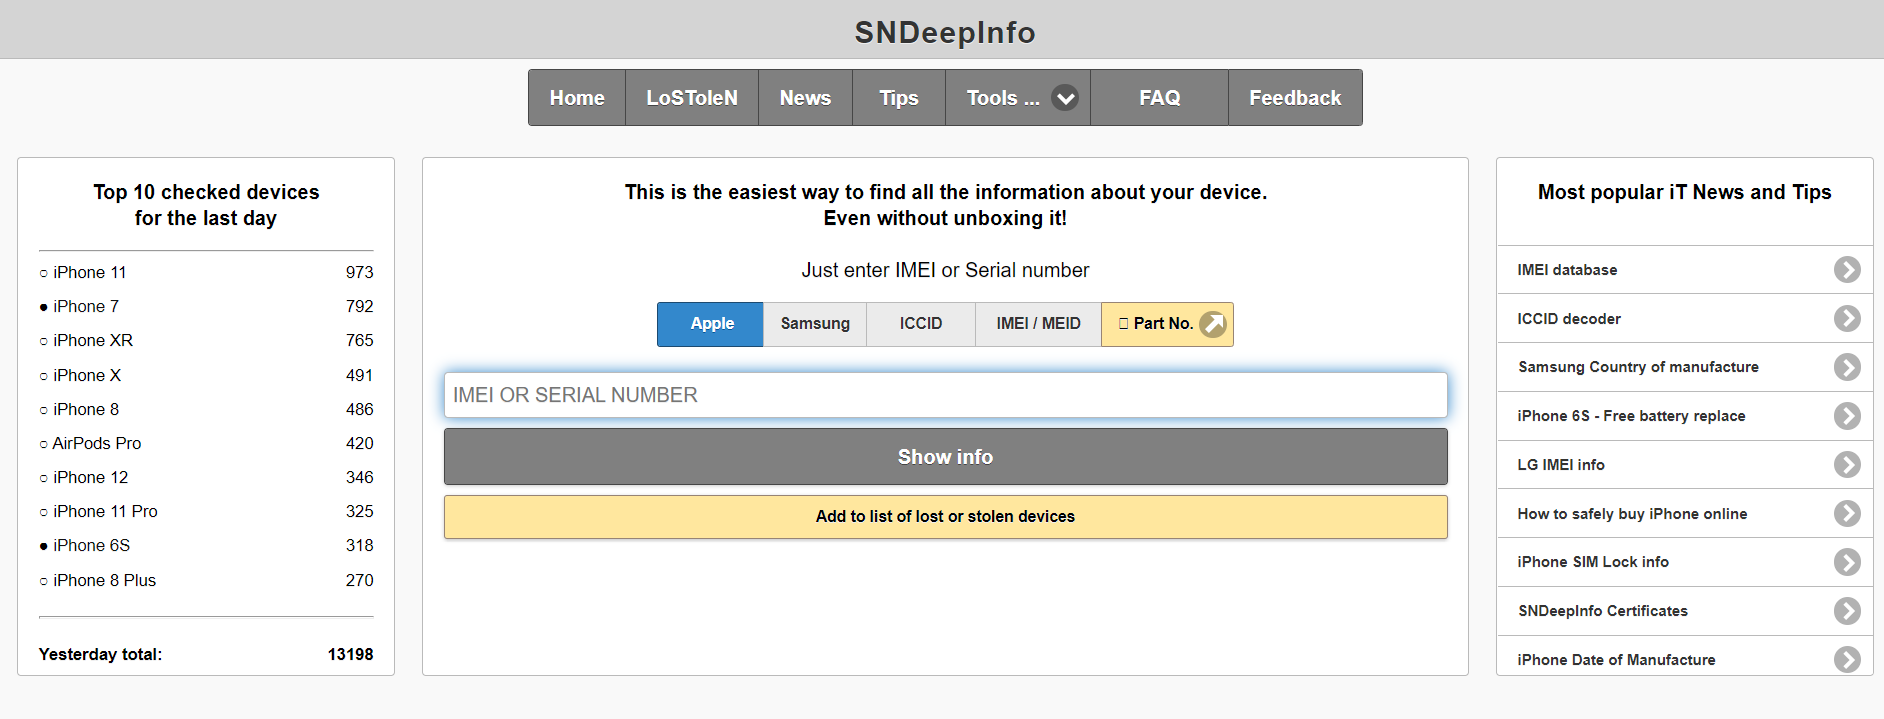
Task: Click the Most popular iT News and Tips heading
Action: coord(1684,192)
